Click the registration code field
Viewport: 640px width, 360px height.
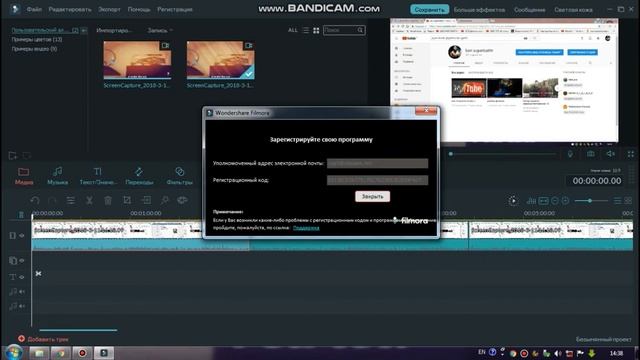pyautogui.click(x=377, y=180)
